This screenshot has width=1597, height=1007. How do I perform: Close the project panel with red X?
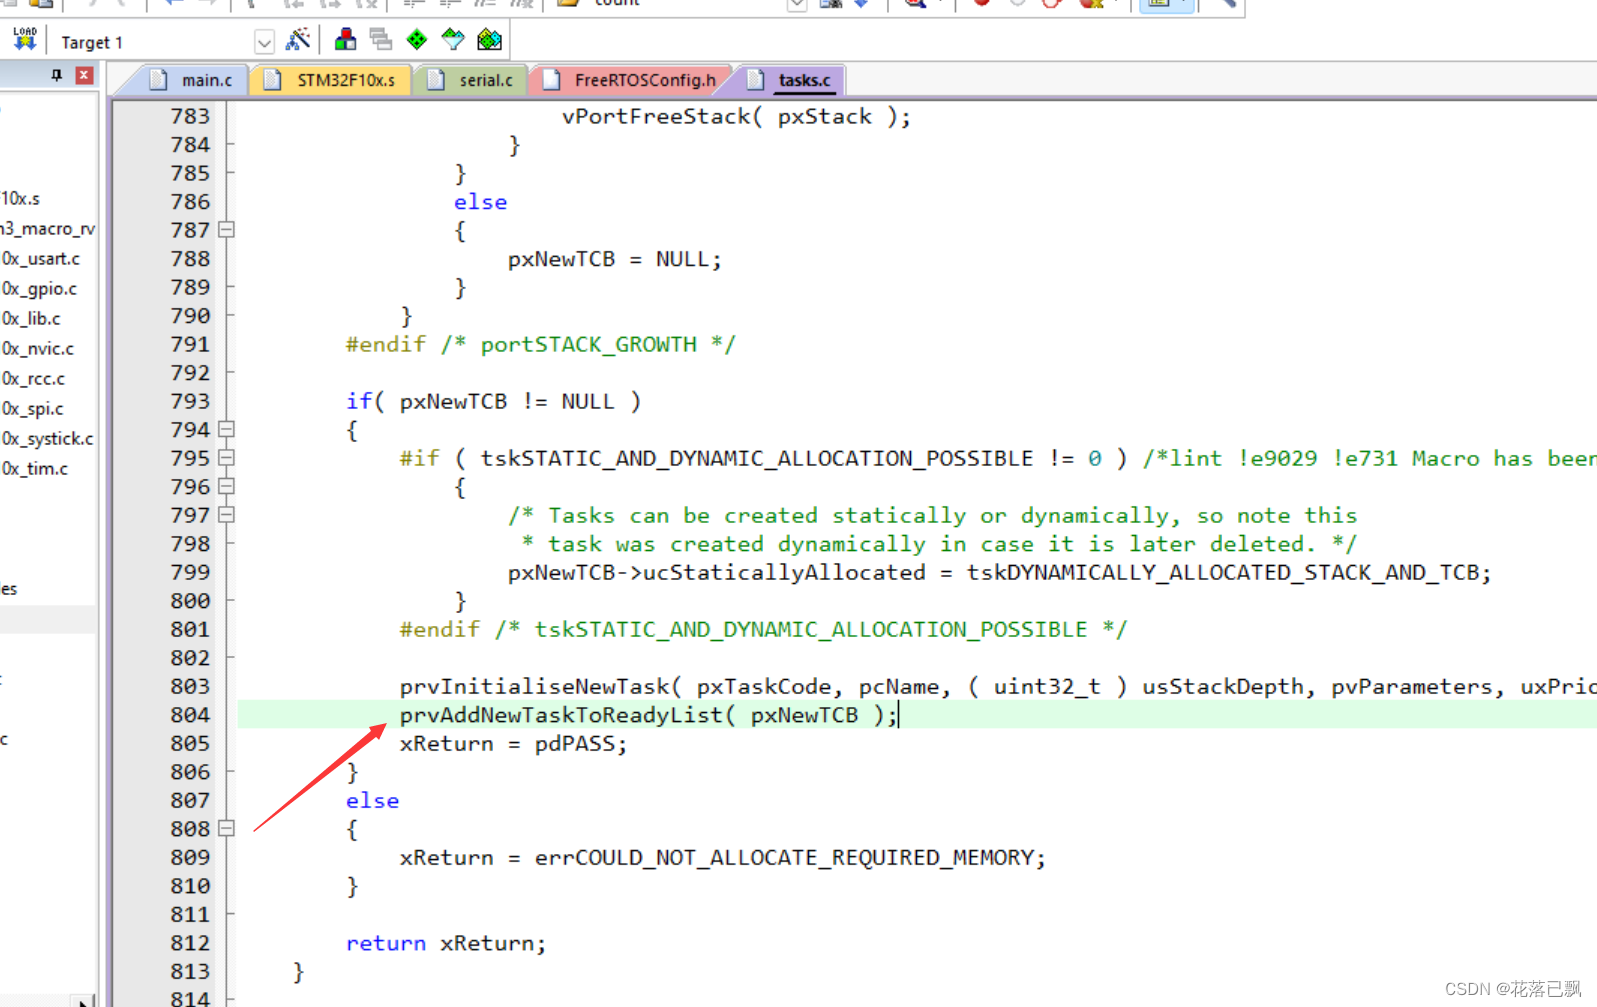85,75
